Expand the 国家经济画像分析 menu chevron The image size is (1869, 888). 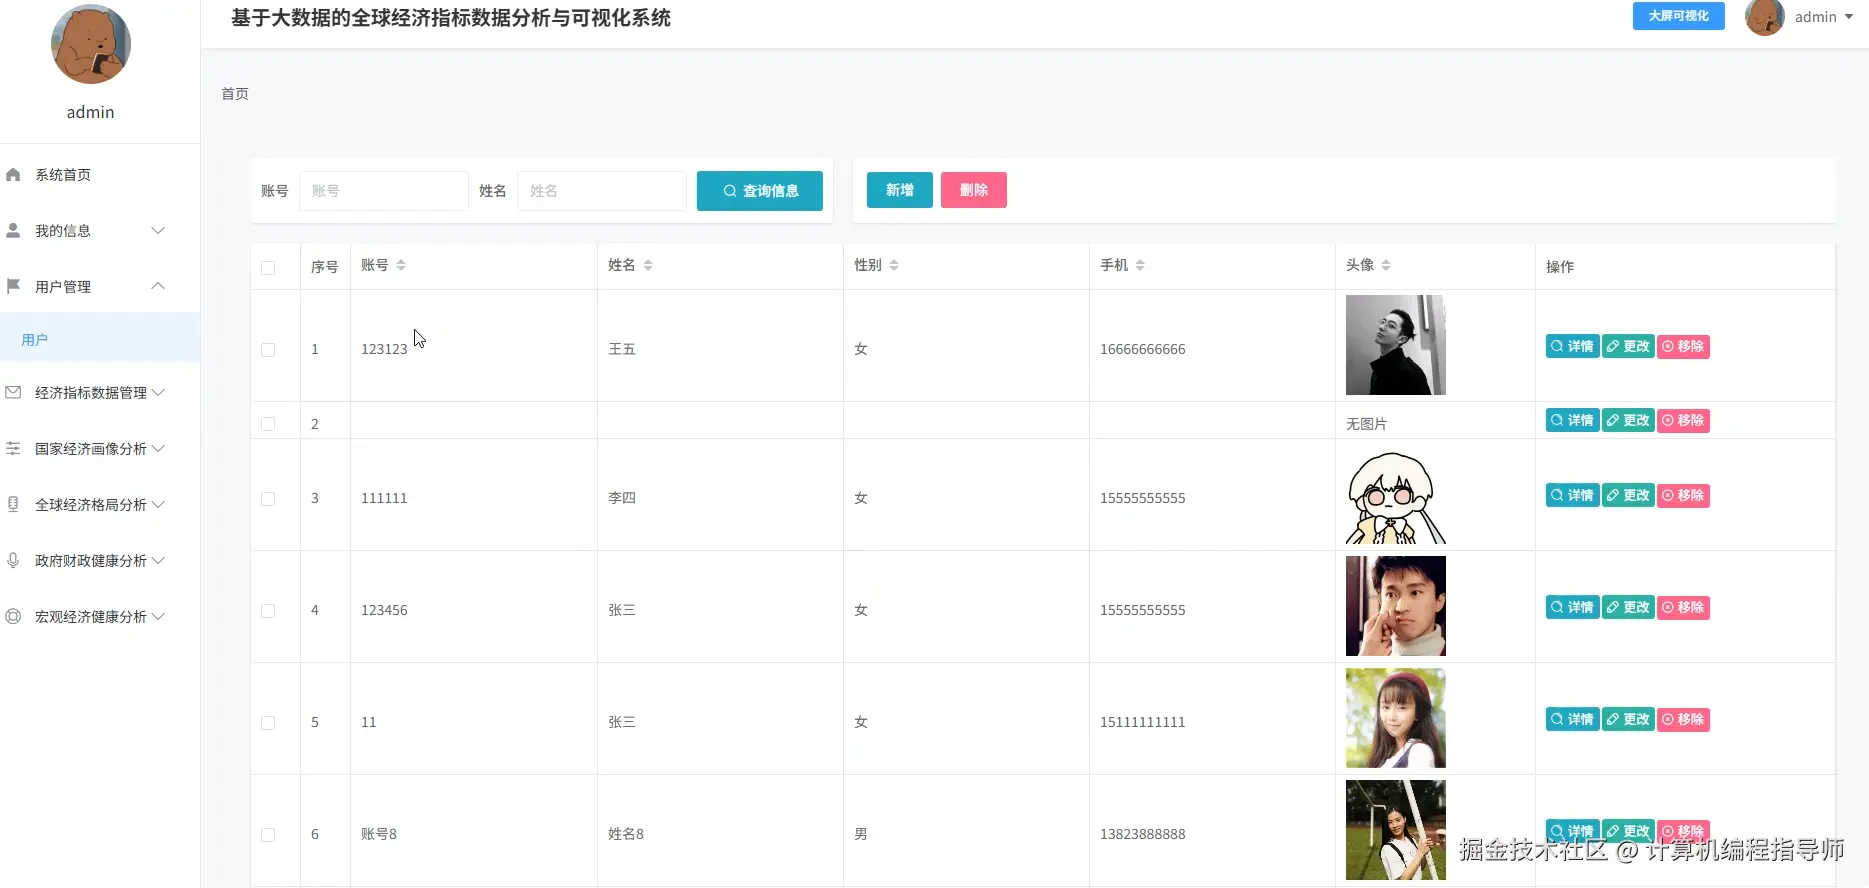click(x=158, y=449)
